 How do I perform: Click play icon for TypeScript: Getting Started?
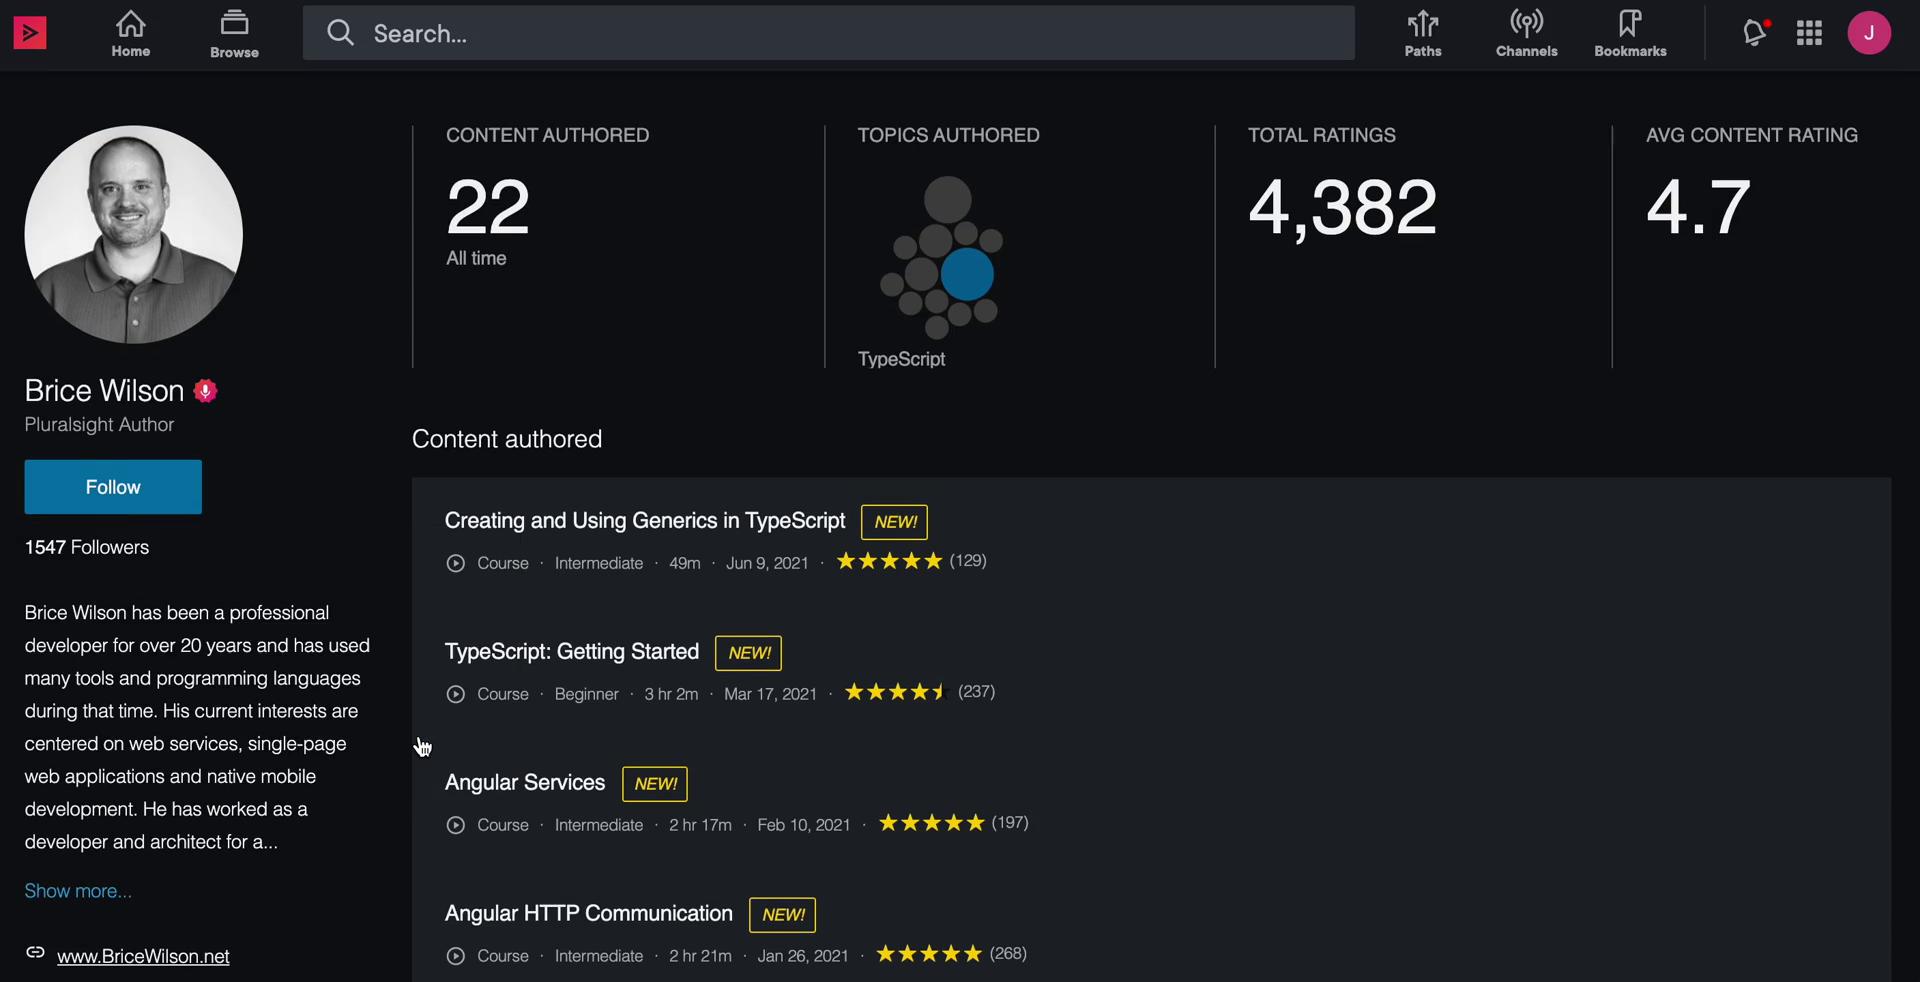pyautogui.click(x=456, y=695)
